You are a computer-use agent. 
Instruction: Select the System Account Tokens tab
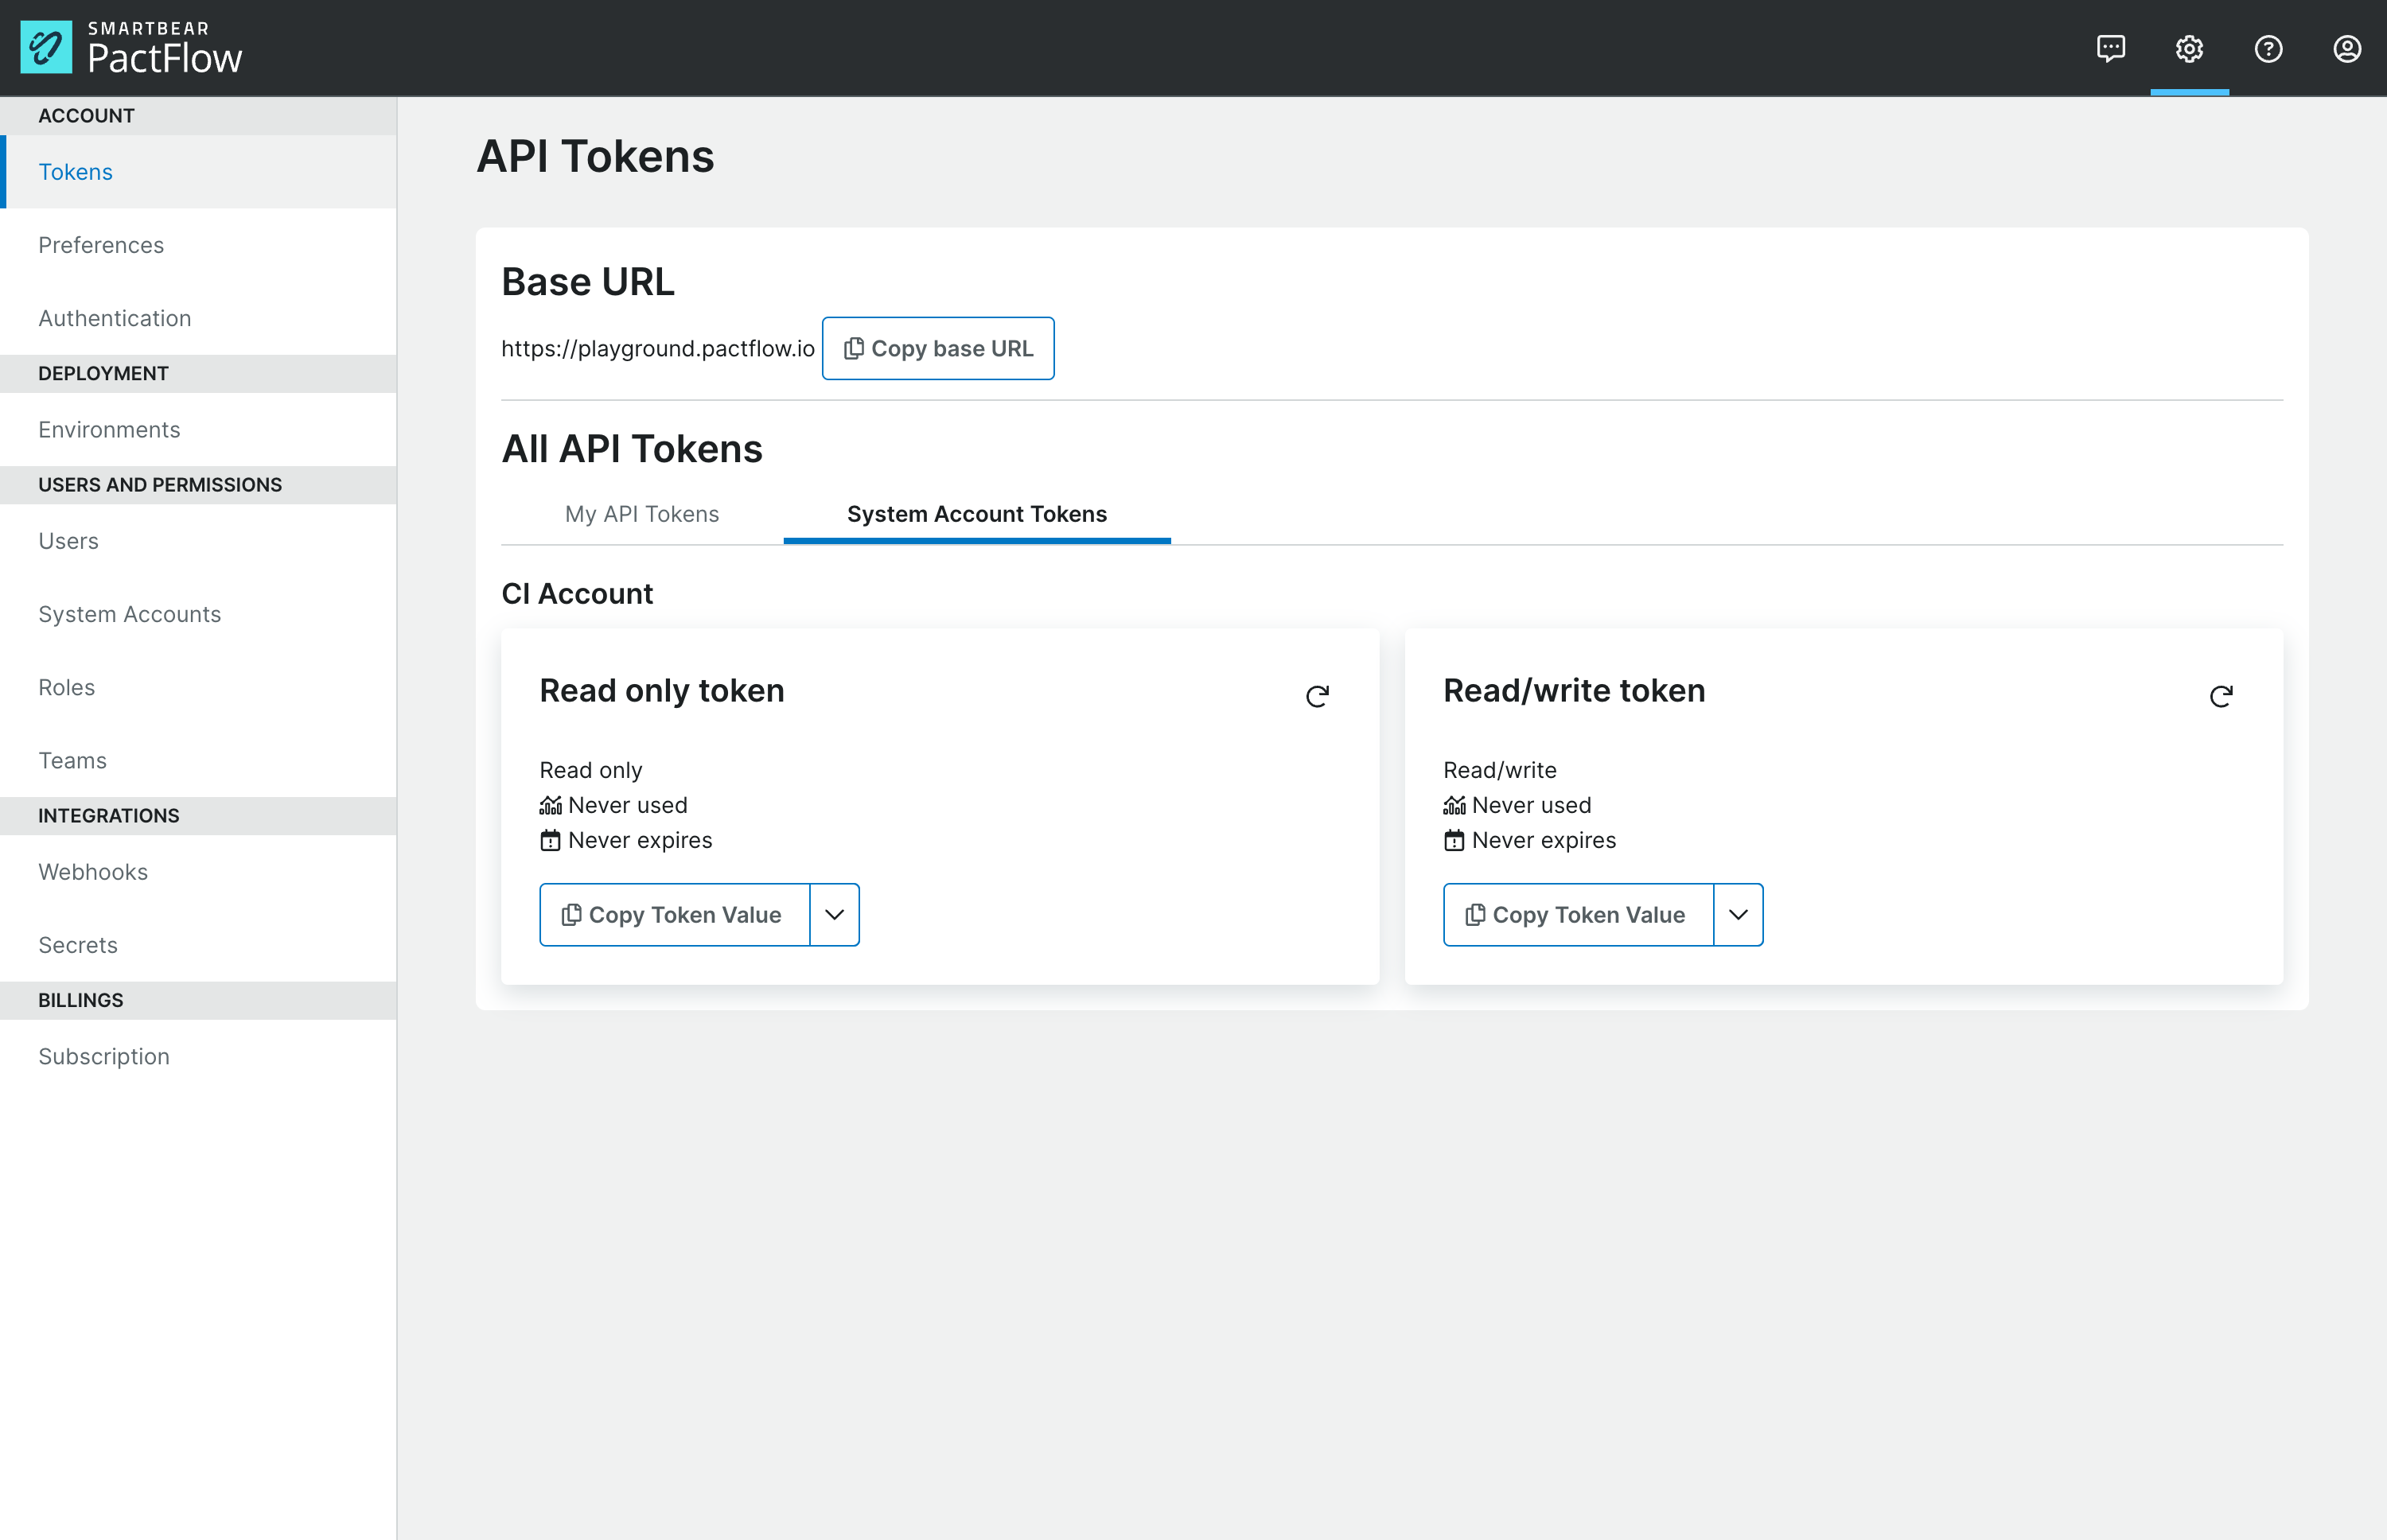point(976,514)
